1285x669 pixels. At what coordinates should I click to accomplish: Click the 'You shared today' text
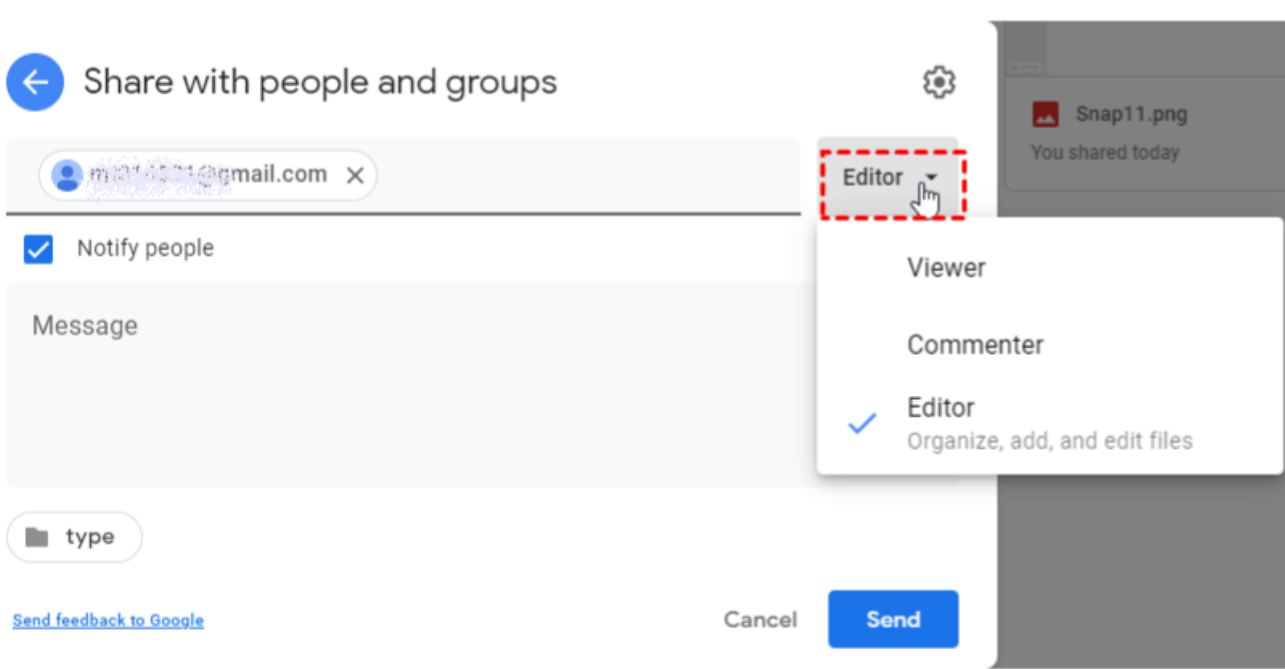1105,153
